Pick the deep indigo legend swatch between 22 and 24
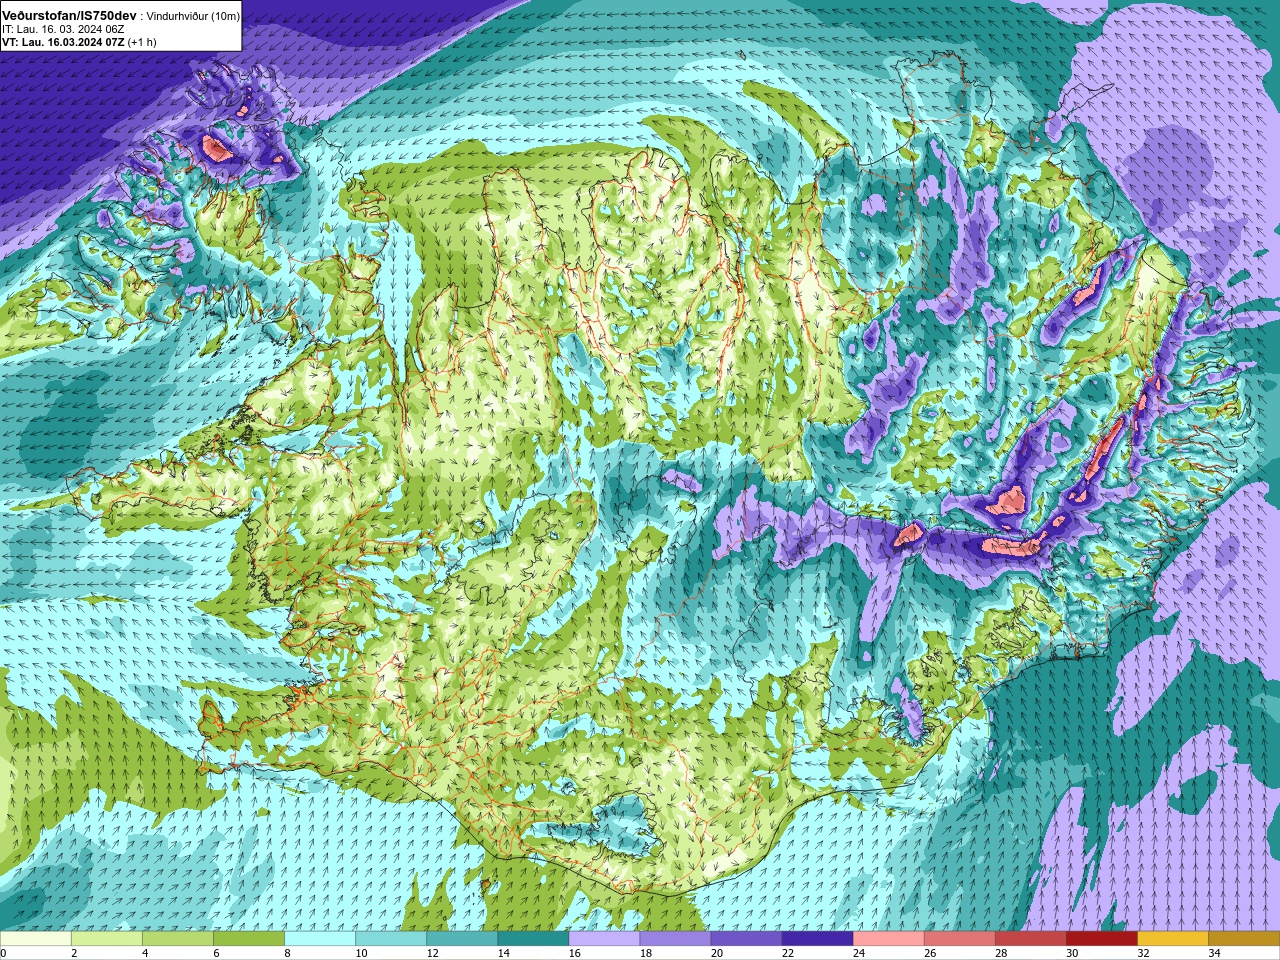The width and height of the screenshot is (1280, 960). (x=817, y=939)
